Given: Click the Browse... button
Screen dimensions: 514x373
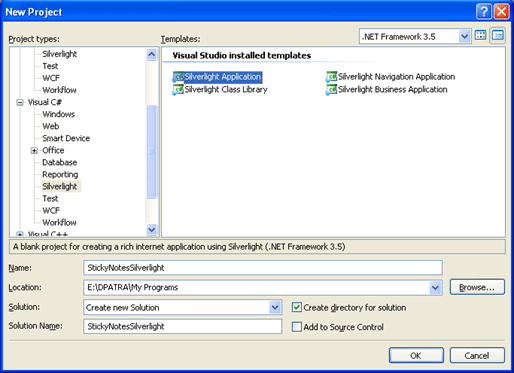Looking at the screenshot, I should (477, 287).
